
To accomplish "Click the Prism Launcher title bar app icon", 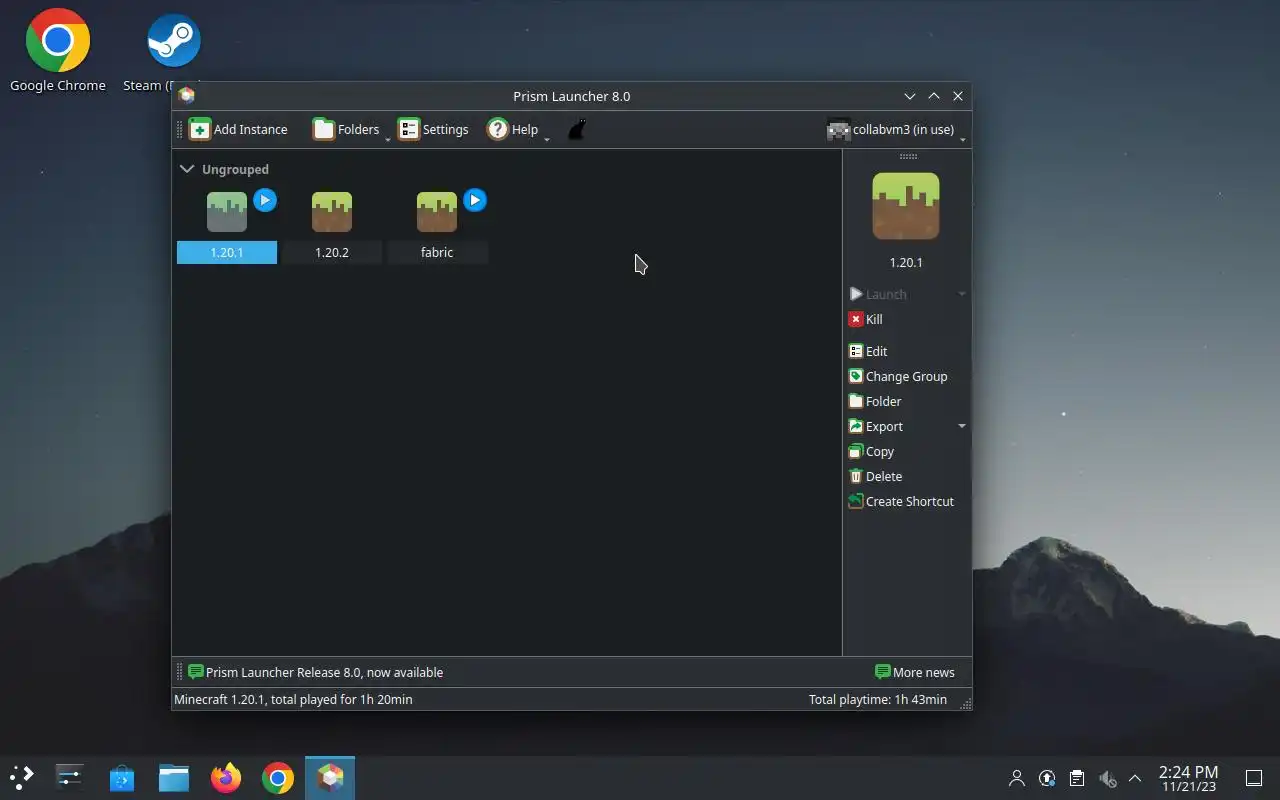I will 186,96.
